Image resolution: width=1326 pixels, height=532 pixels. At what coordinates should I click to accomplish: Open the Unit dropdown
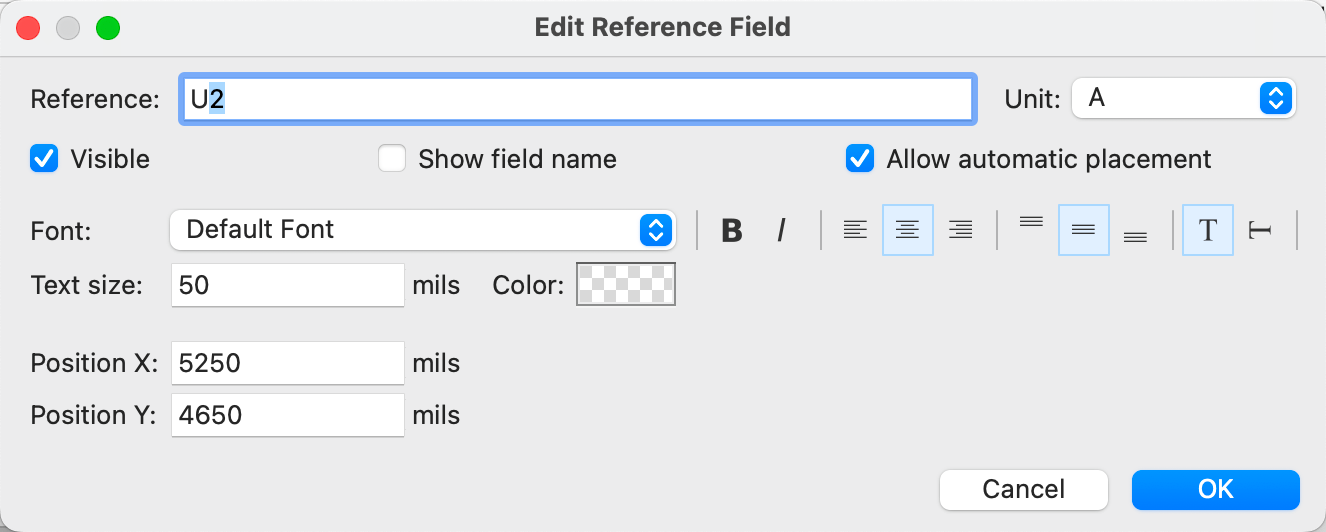click(x=1183, y=98)
